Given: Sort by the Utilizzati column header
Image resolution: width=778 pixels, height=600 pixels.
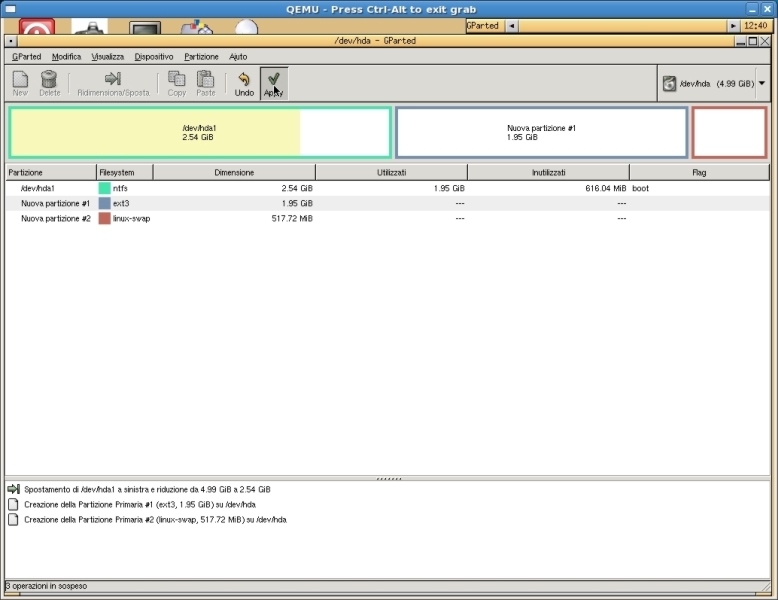Looking at the screenshot, I should (x=391, y=172).
